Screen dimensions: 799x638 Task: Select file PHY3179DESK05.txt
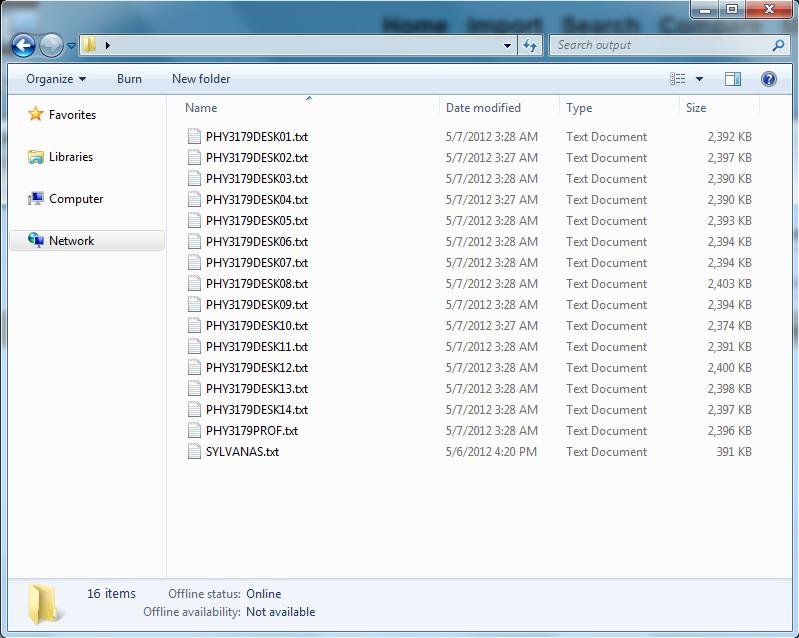[x=257, y=221]
